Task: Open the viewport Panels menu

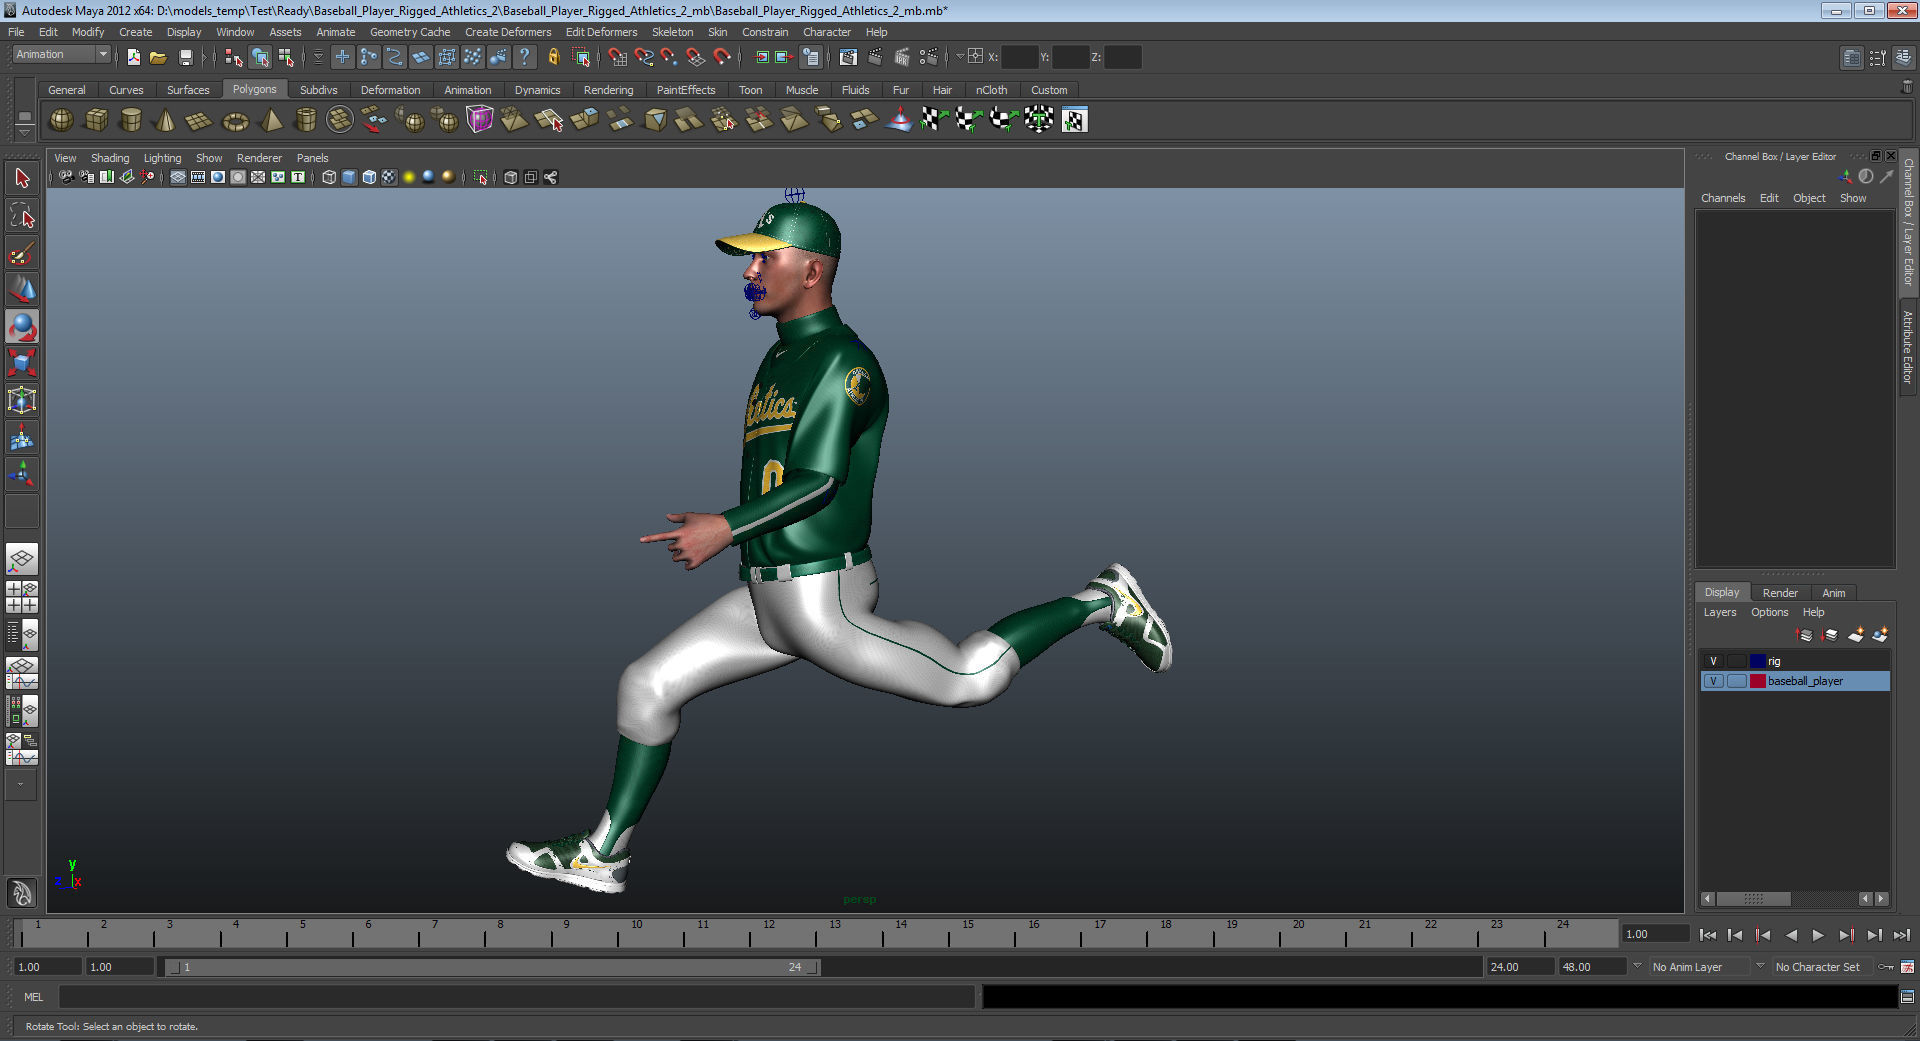Action: (312, 158)
